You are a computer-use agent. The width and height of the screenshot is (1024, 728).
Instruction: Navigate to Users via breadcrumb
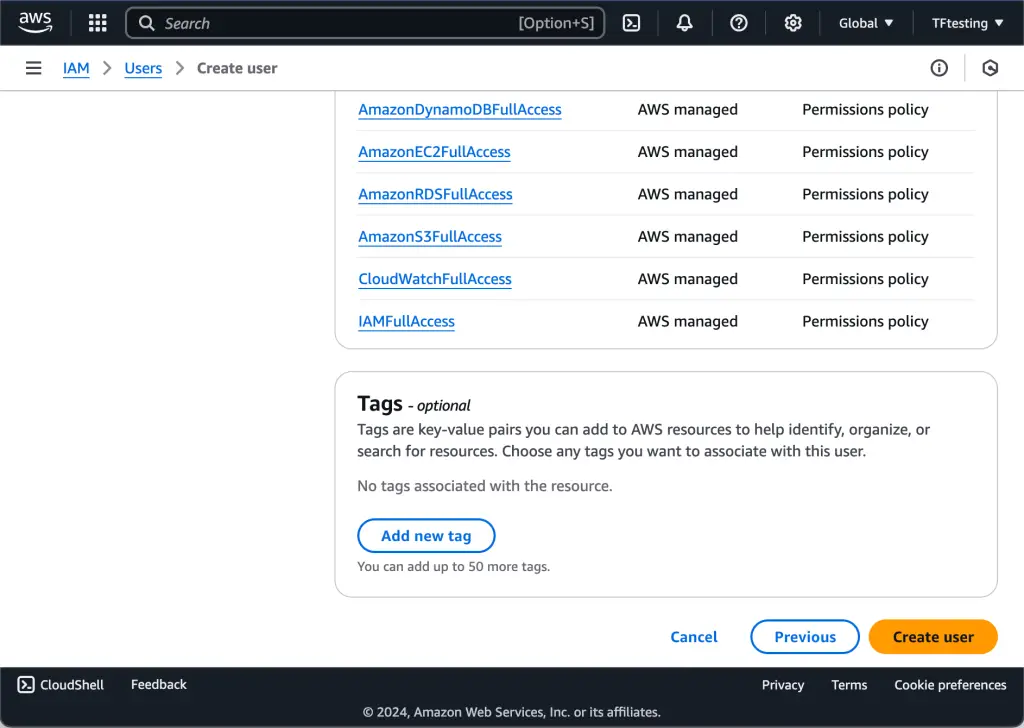click(143, 68)
